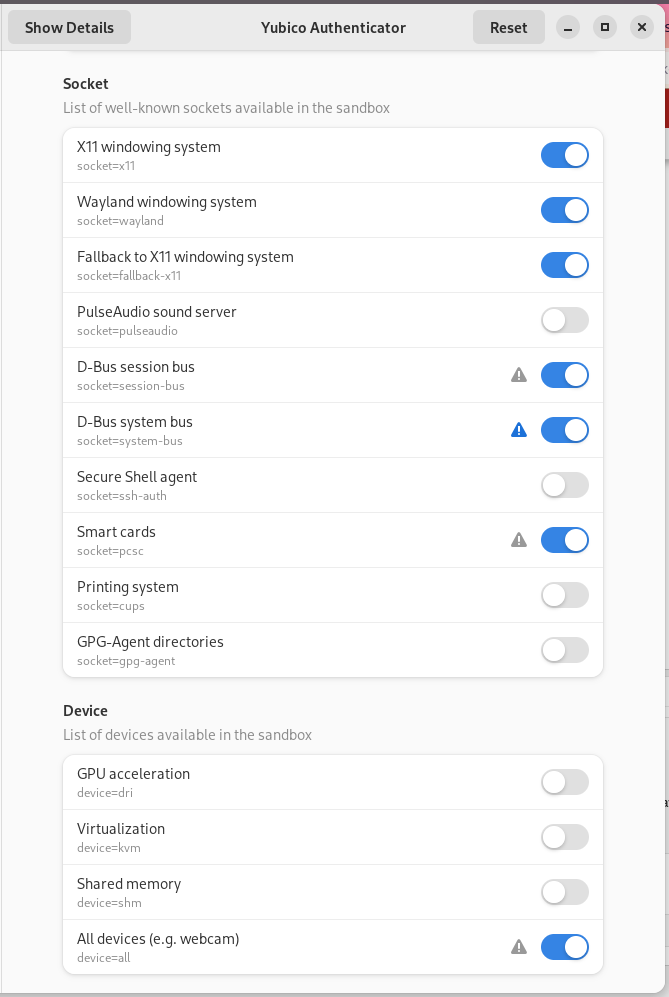Screen dimensions: 669x997
Task: Click the D-Bus session bus warning icon
Action: (518, 375)
